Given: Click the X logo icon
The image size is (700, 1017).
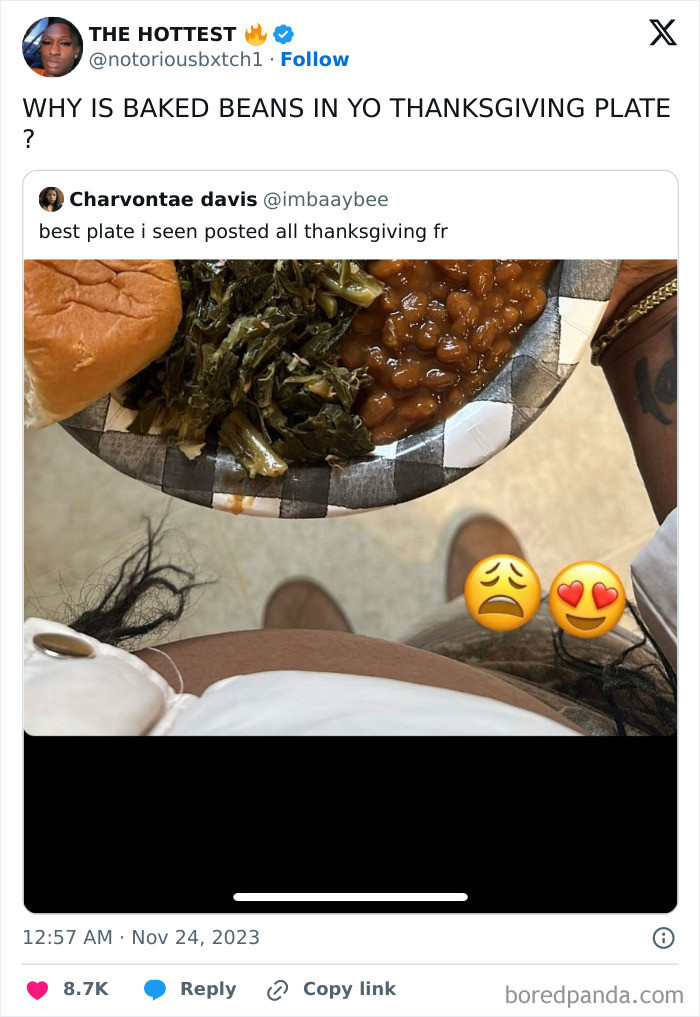Looking at the screenshot, I should (662, 32).
